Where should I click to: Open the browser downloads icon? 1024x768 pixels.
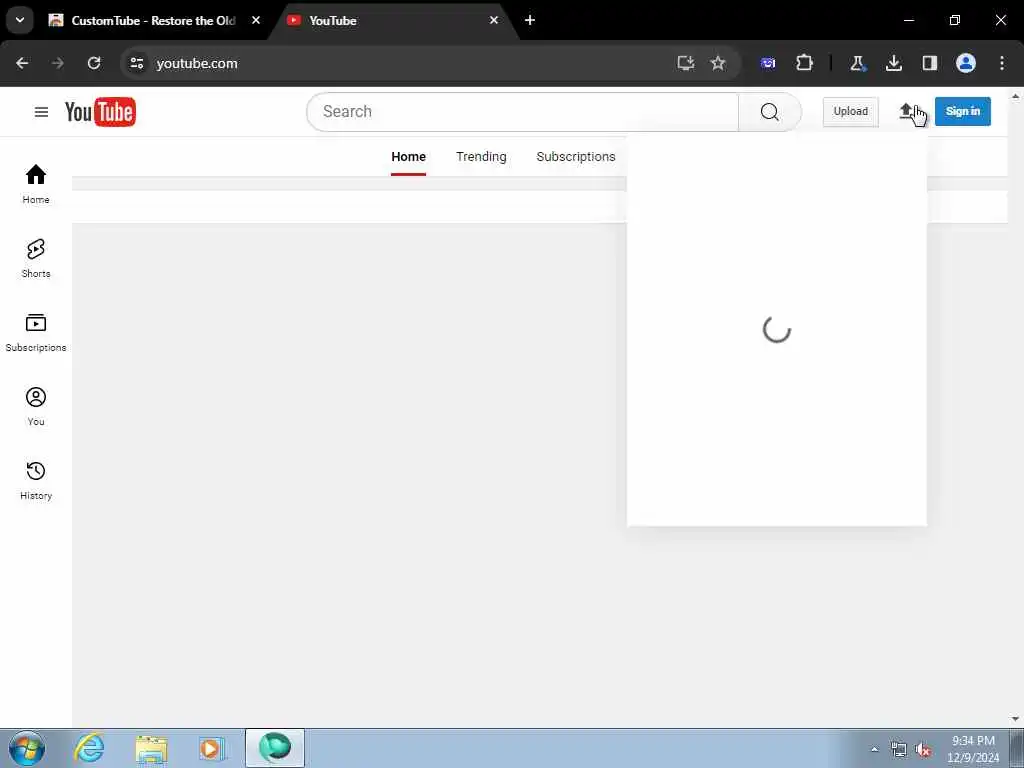(893, 63)
